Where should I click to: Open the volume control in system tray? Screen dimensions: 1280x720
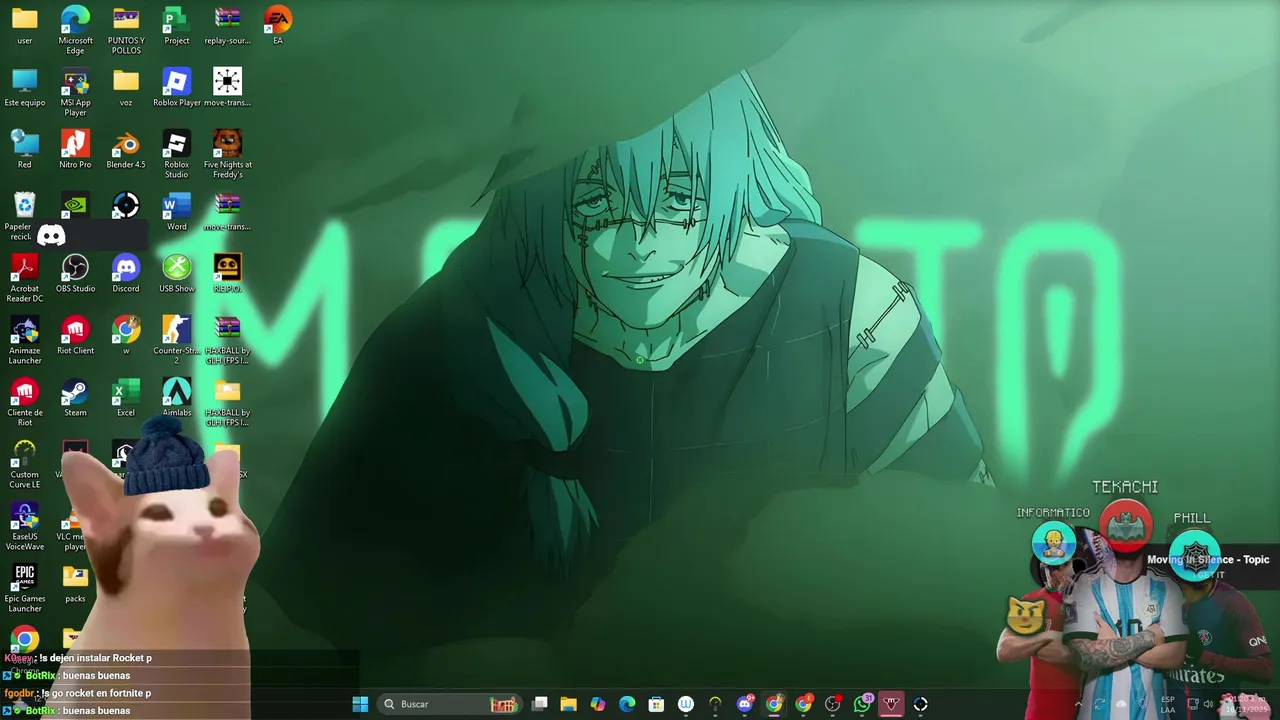coord(1209,704)
